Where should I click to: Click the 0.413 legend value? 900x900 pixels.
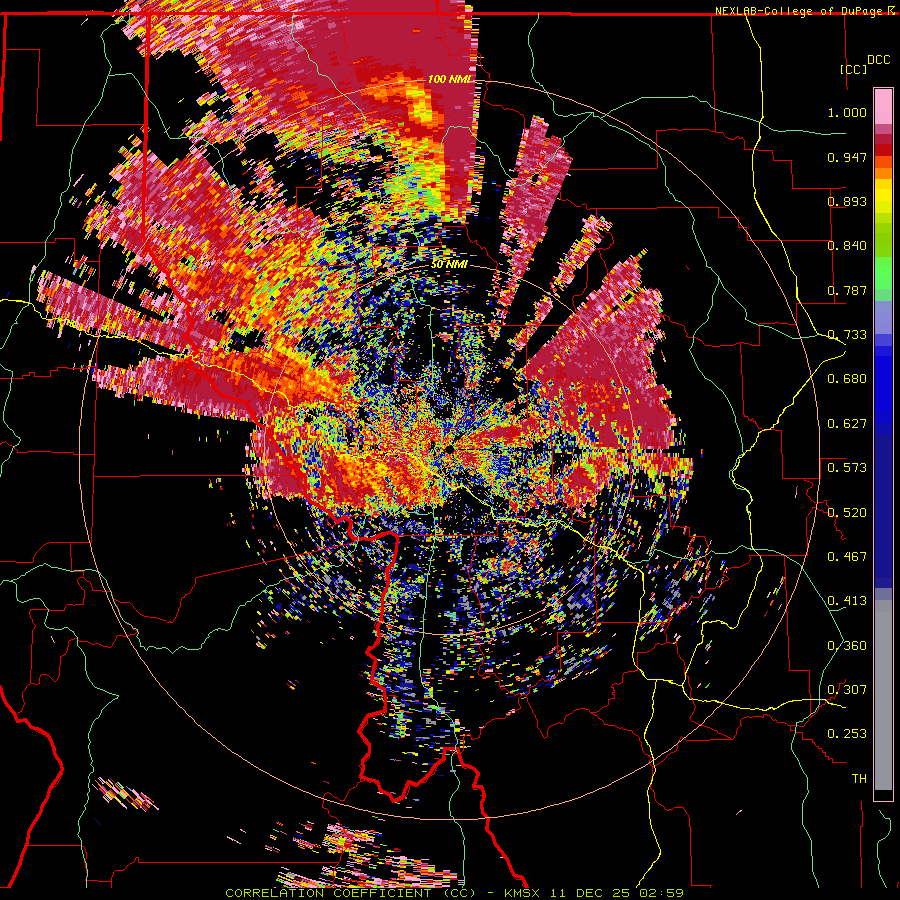847,601
